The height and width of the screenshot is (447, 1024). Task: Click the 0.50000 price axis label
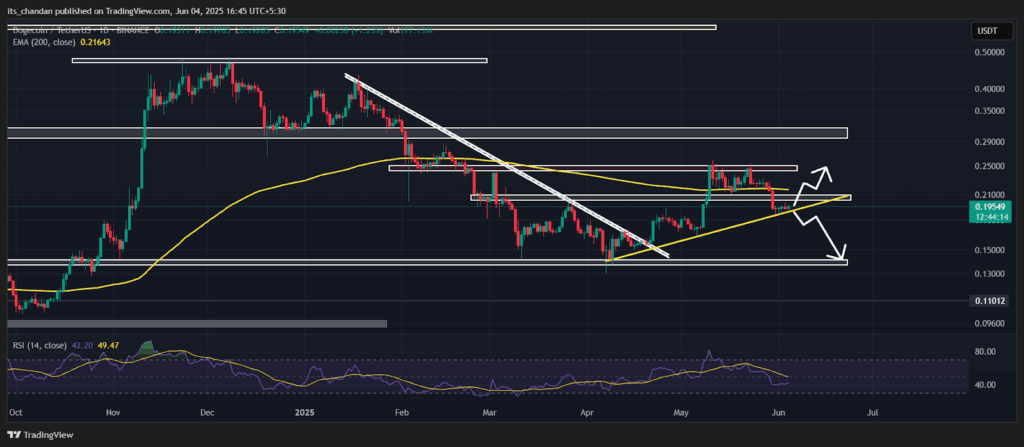(x=989, y=53)
